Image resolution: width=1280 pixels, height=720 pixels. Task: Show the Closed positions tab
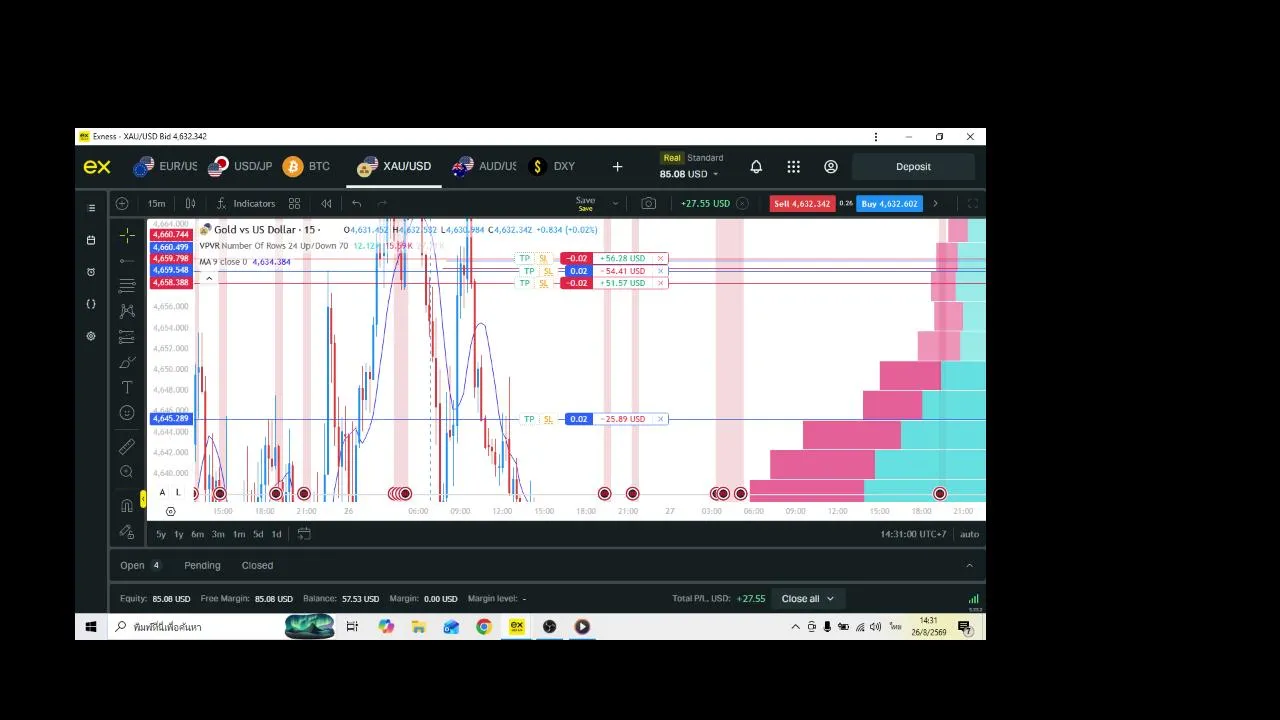click(x=257, y=565)
